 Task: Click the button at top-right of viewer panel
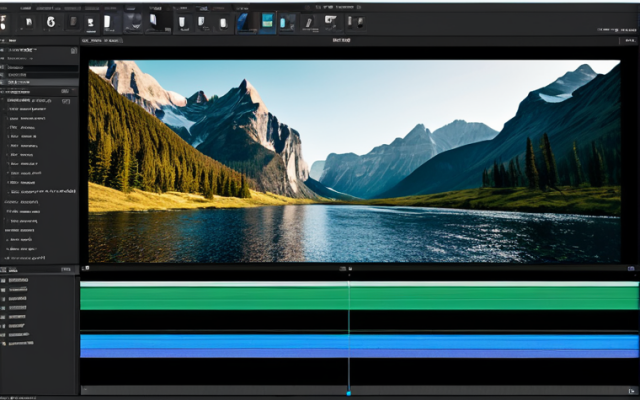(x=629, y=40)
